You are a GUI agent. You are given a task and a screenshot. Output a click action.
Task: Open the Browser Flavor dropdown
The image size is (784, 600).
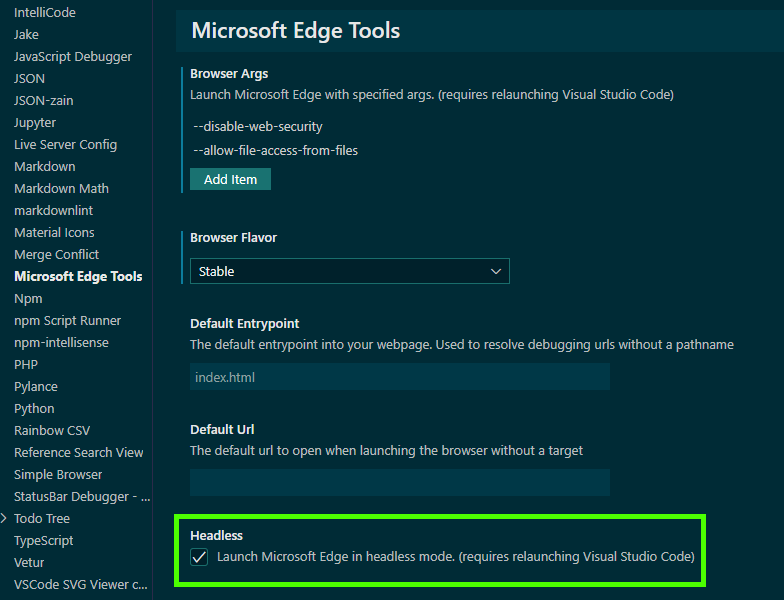[x=350, y=271]
